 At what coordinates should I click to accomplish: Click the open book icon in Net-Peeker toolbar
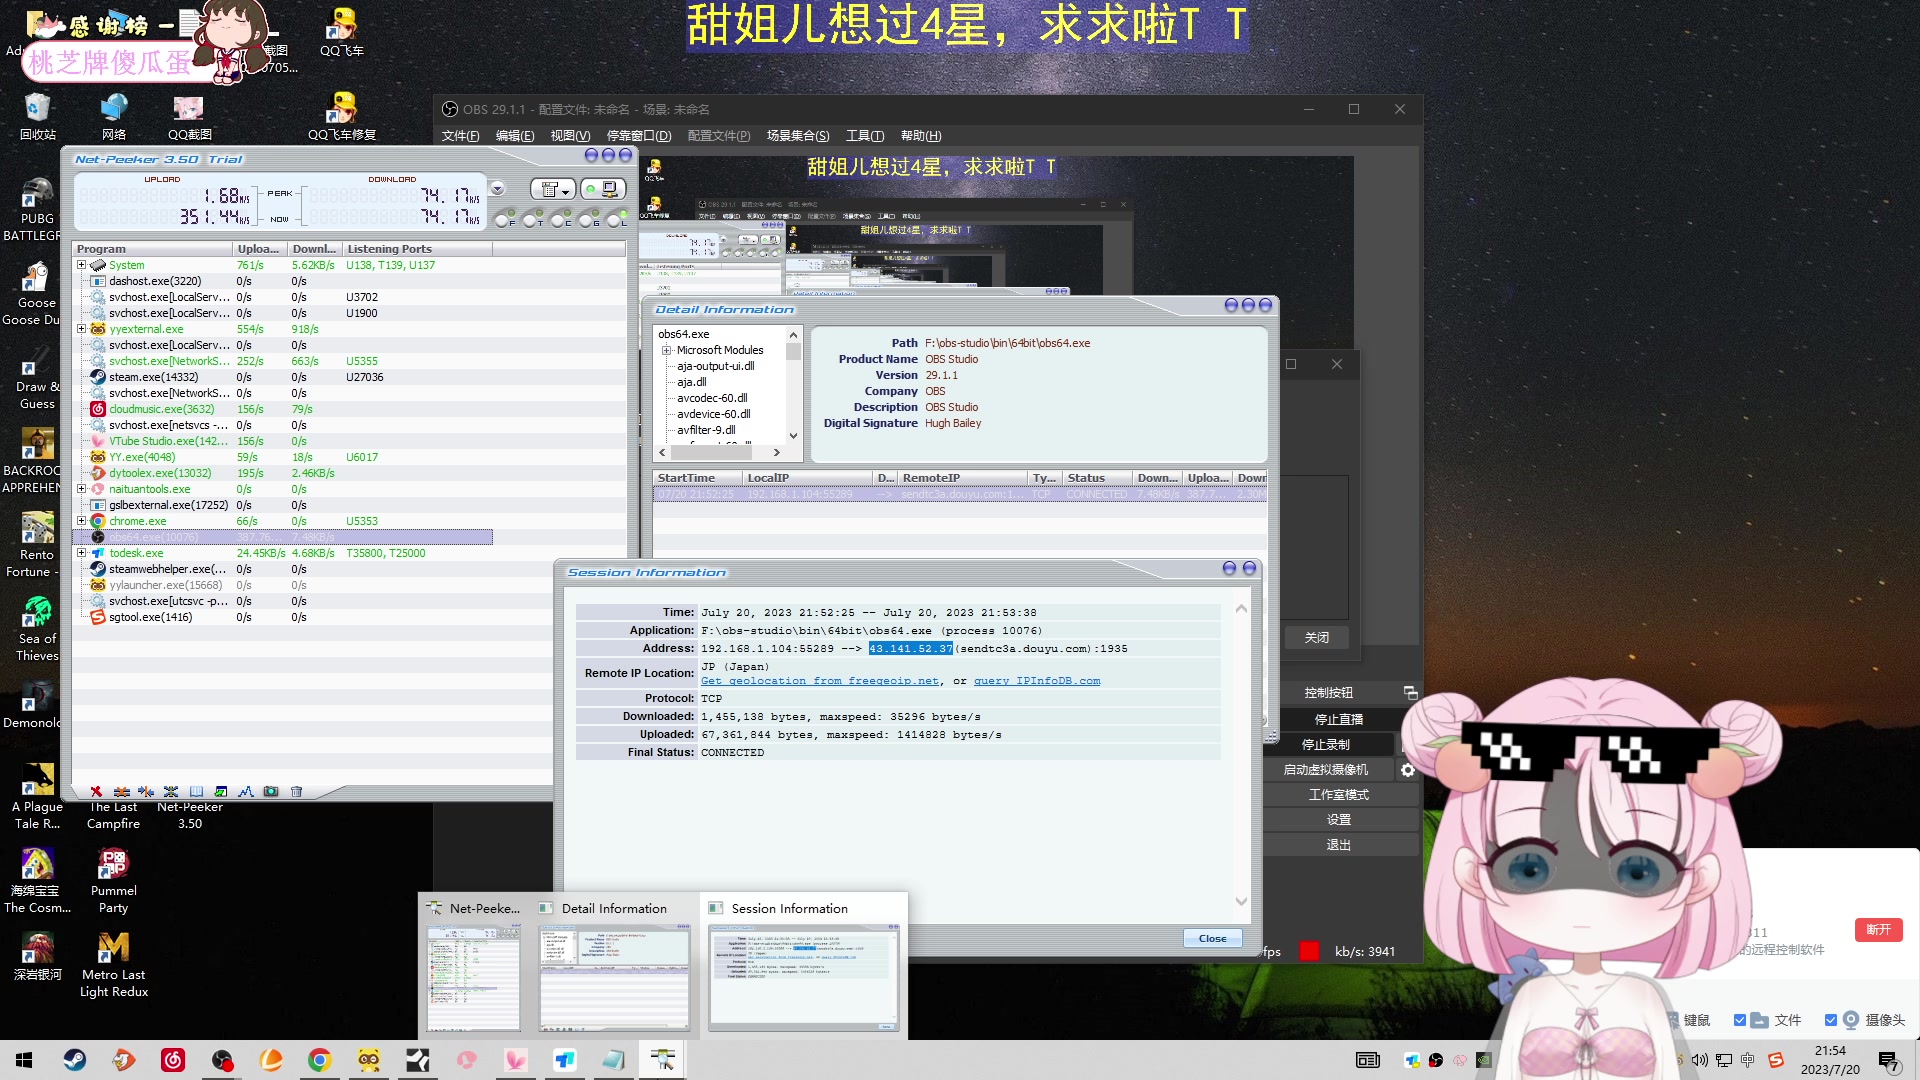pos(196,791)
